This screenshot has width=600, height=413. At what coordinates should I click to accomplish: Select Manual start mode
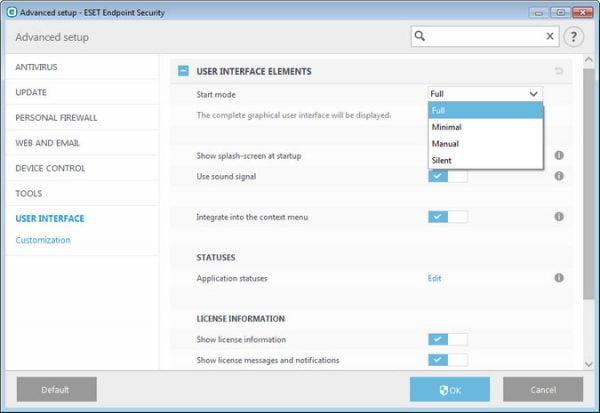click(485, 144)
